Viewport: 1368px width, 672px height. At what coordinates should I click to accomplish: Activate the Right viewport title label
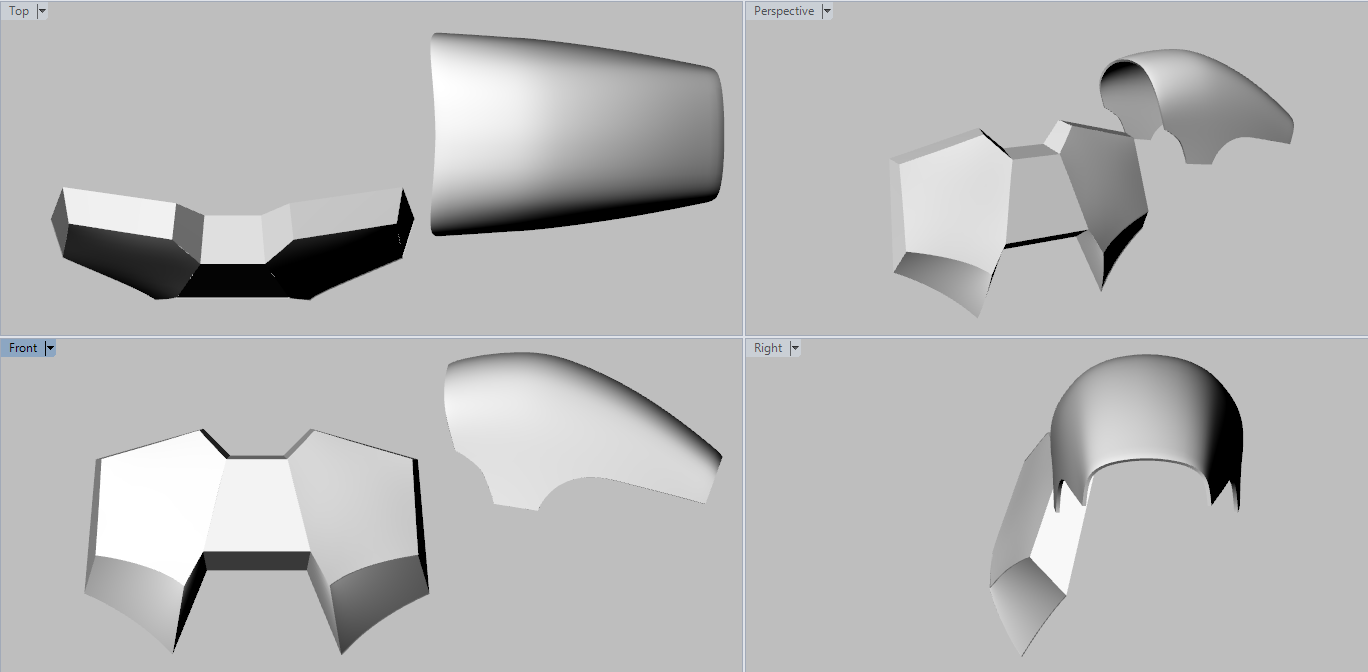[x=768, y=348]
